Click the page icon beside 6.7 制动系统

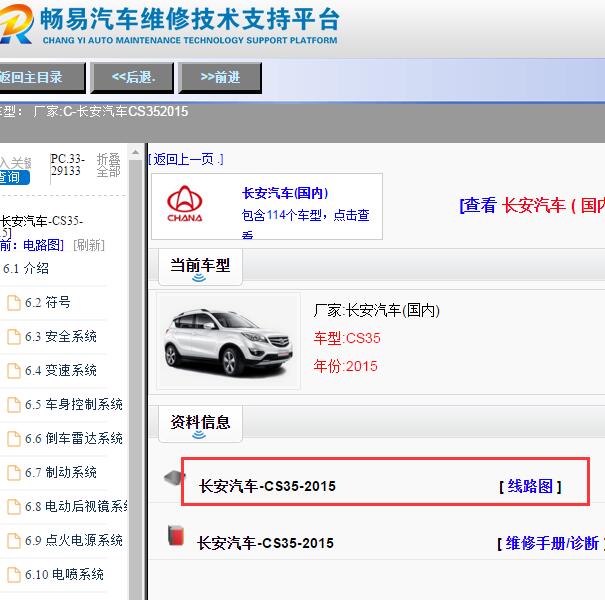14,473
